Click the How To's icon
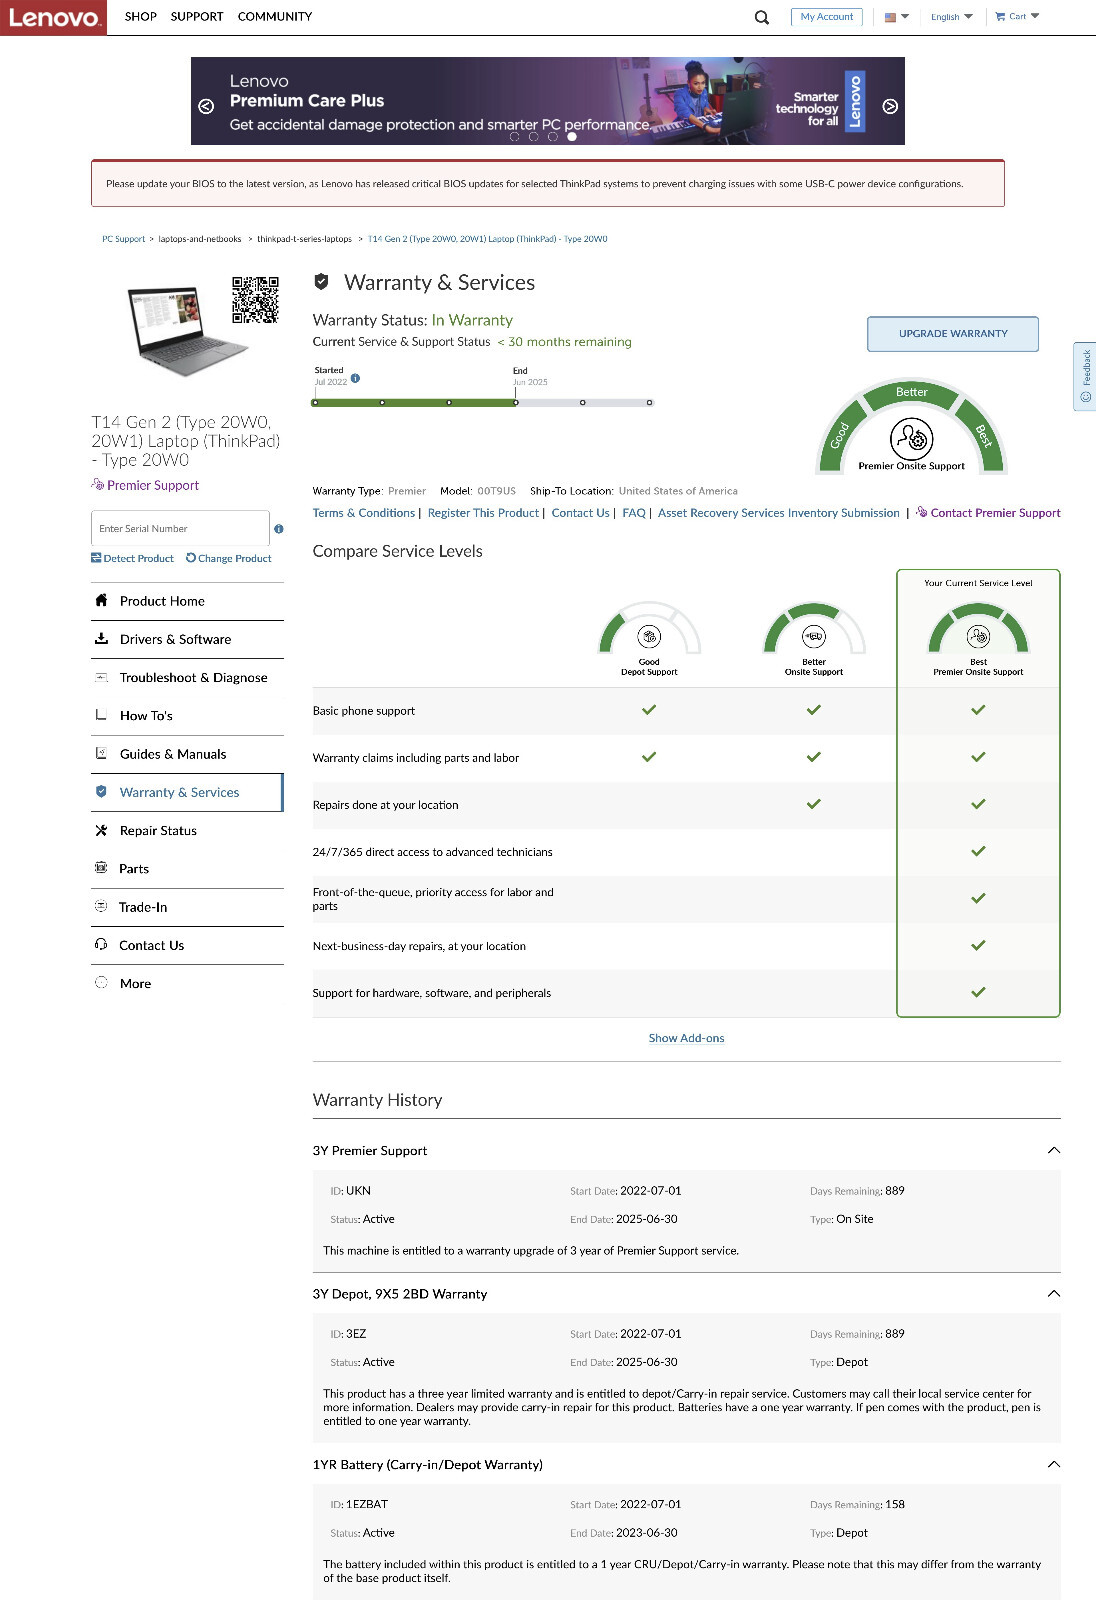 tap(101, 715)
